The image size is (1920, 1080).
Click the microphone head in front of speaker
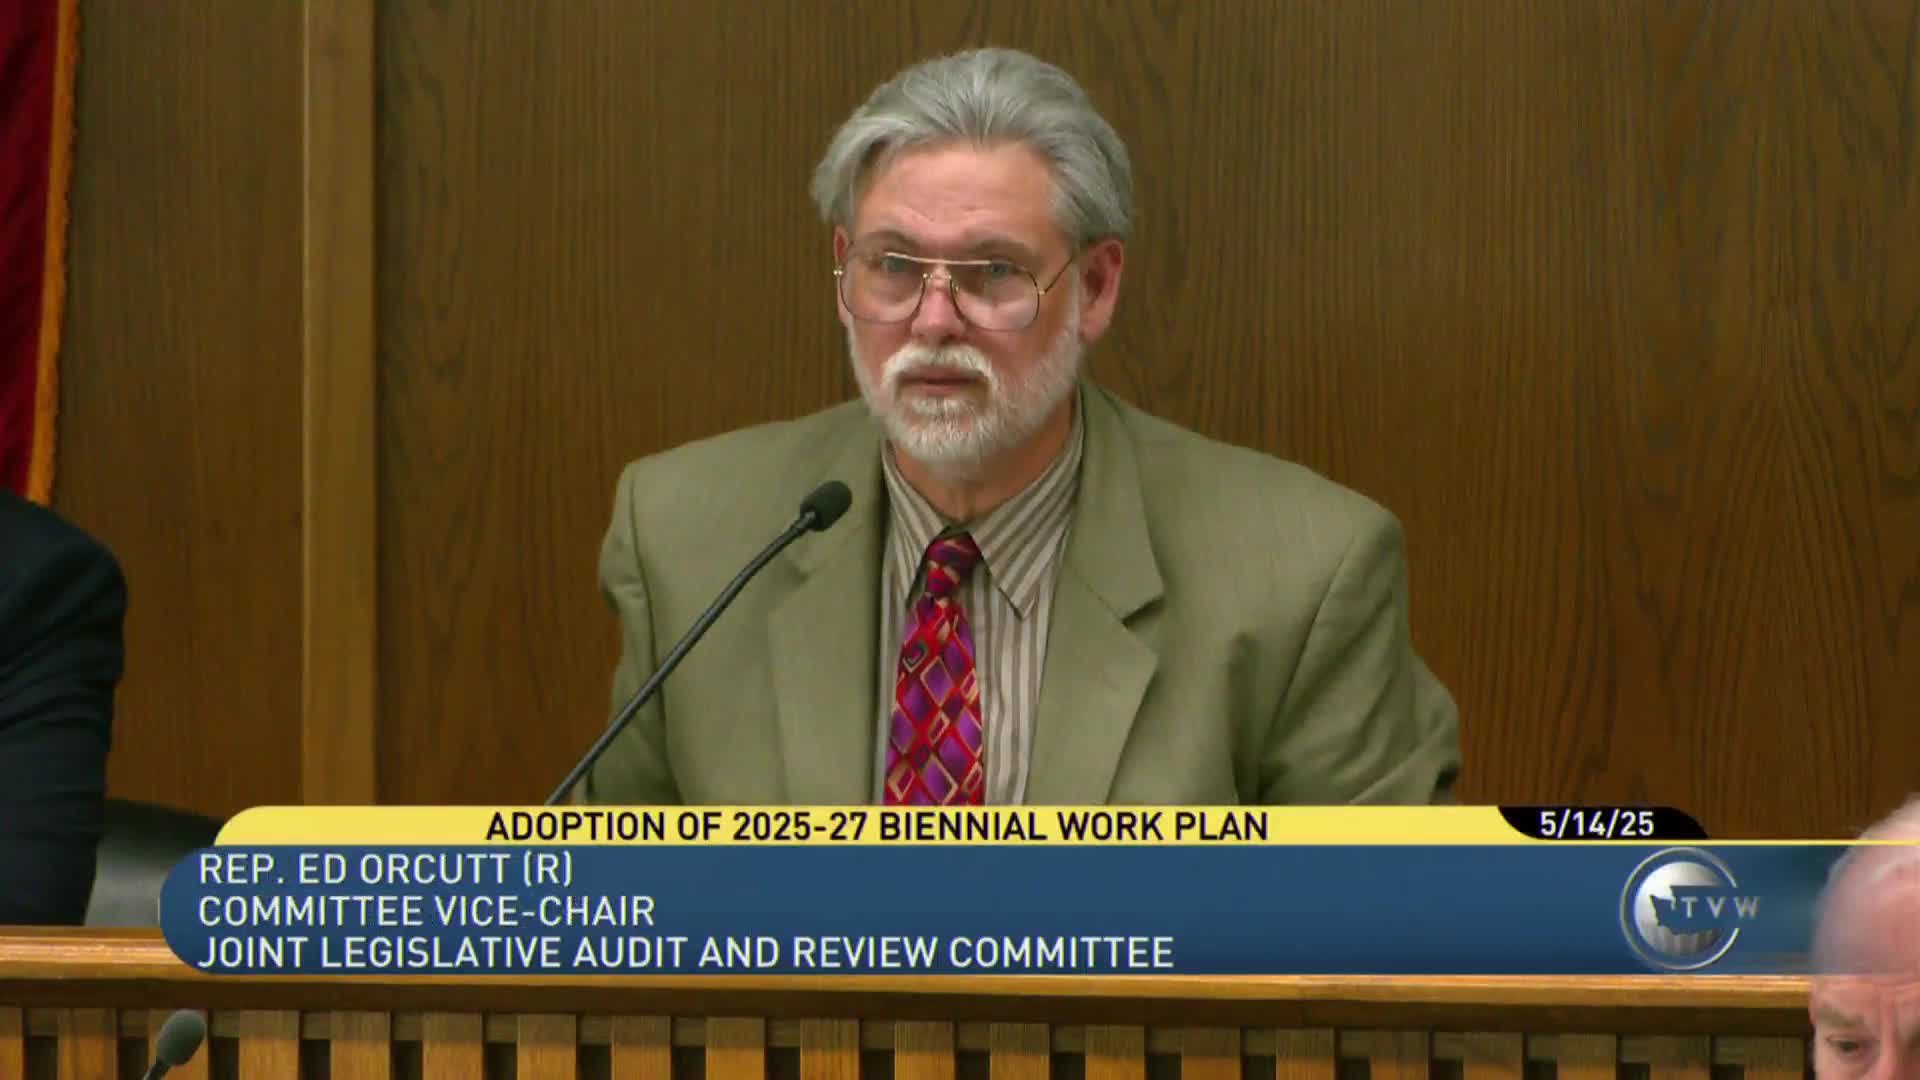(825, 505)
